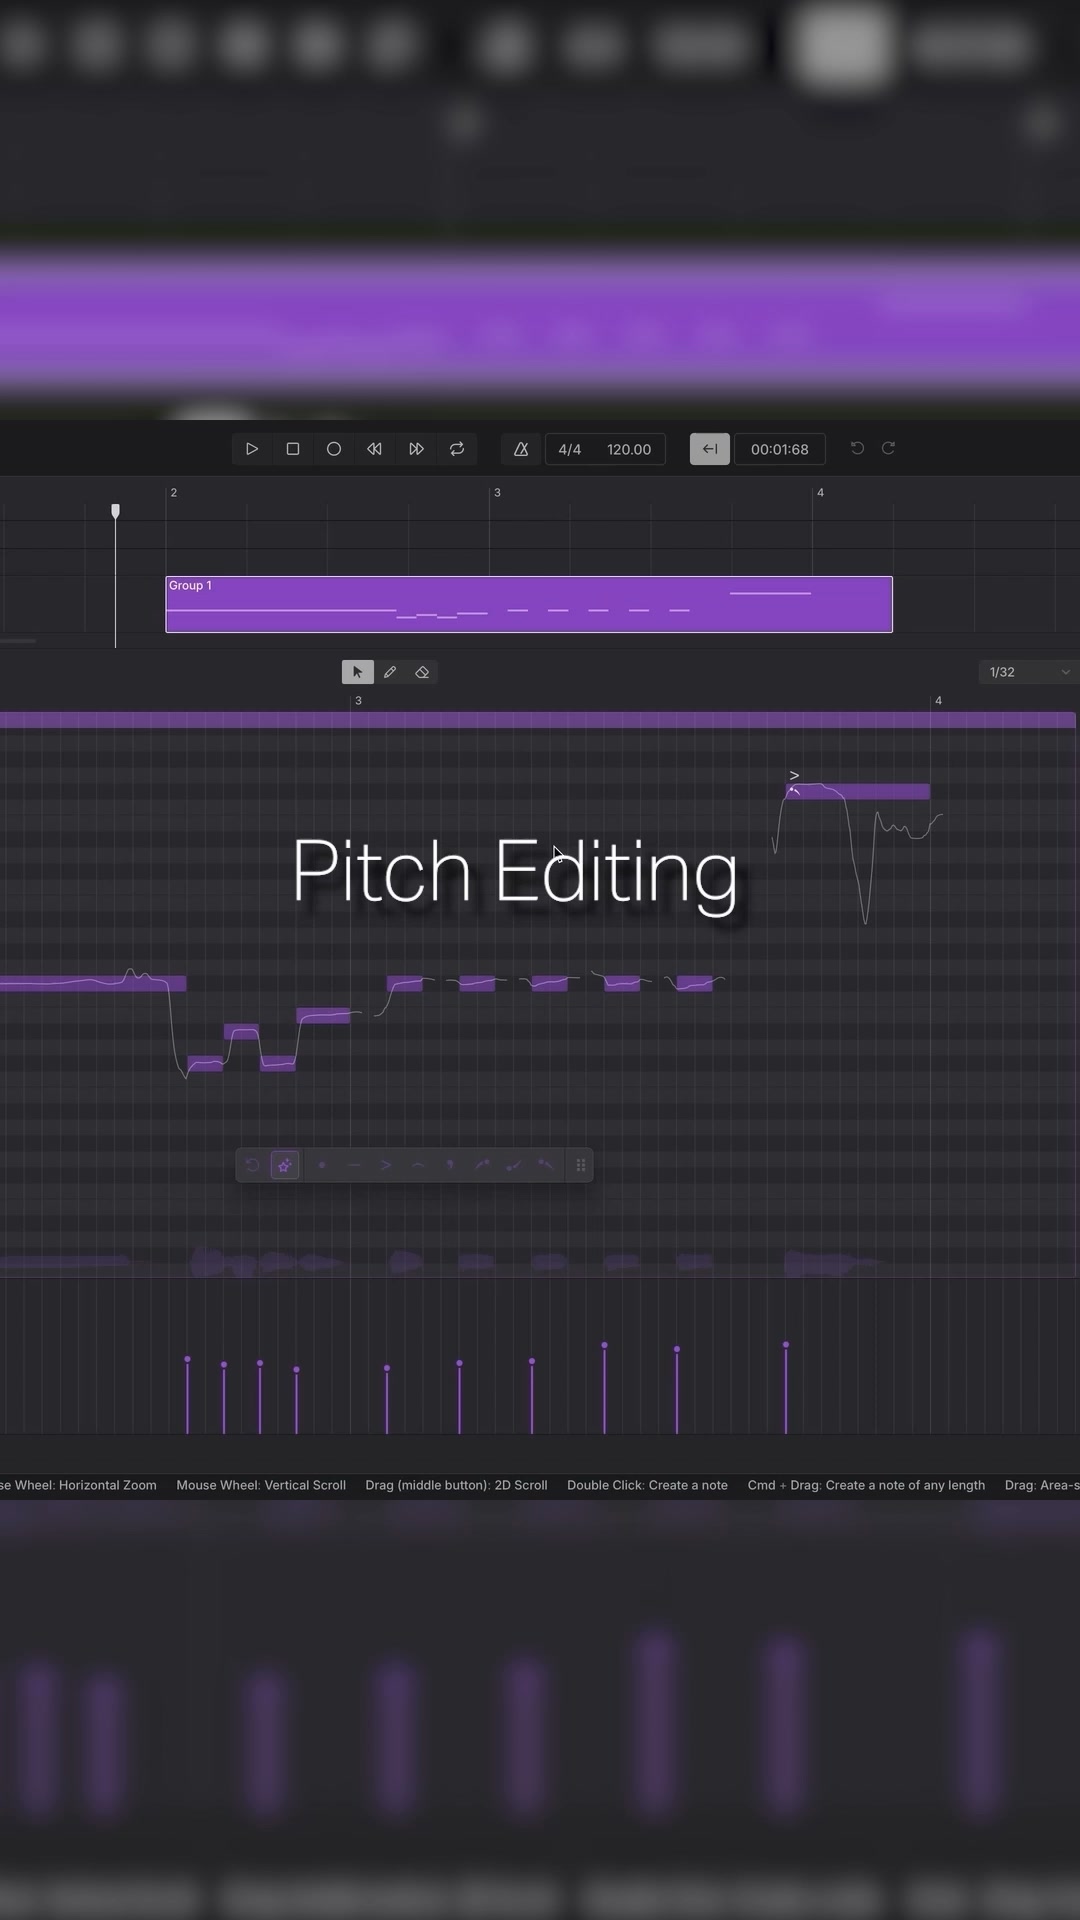Screen dimensions: 1080x1920
Task: Start playback with the Play button
Action: [252, 449]
